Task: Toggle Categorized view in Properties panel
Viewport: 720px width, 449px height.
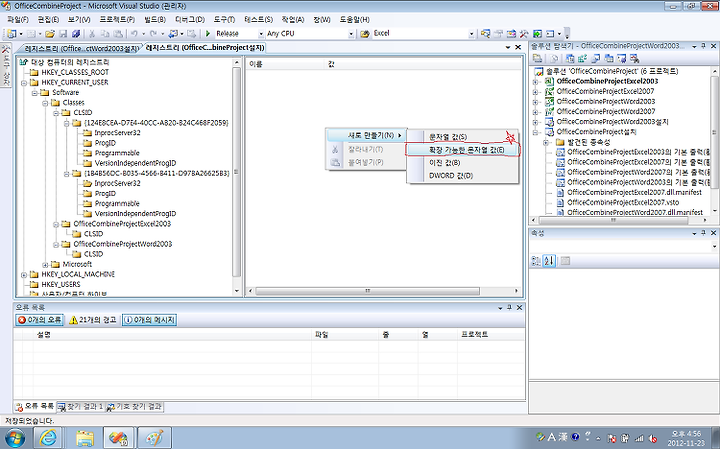Action: click(x=536, y=261)
